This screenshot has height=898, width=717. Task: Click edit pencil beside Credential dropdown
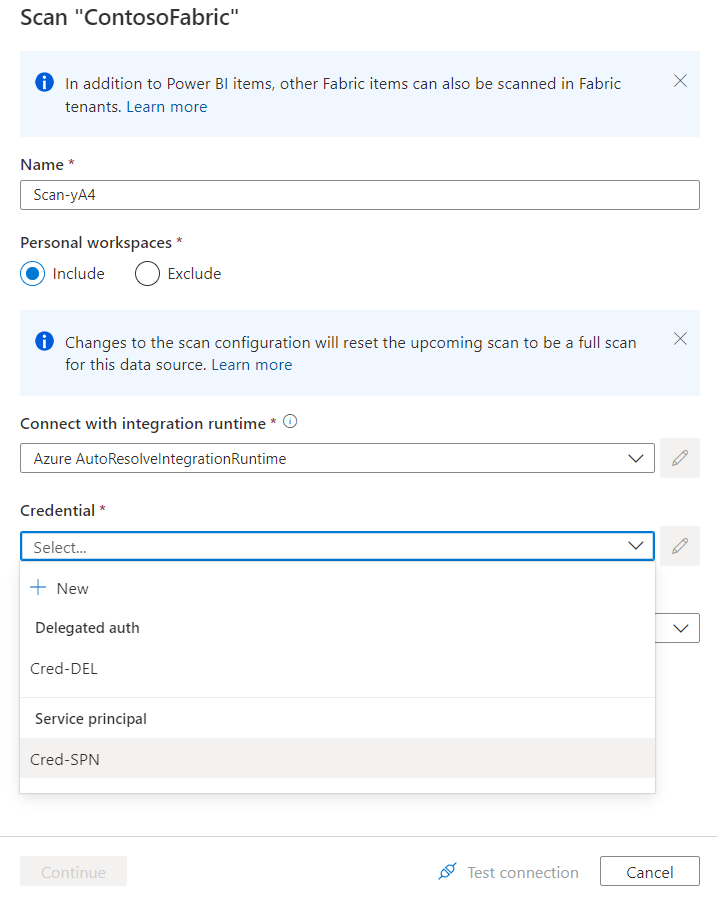tap(680, 546)
